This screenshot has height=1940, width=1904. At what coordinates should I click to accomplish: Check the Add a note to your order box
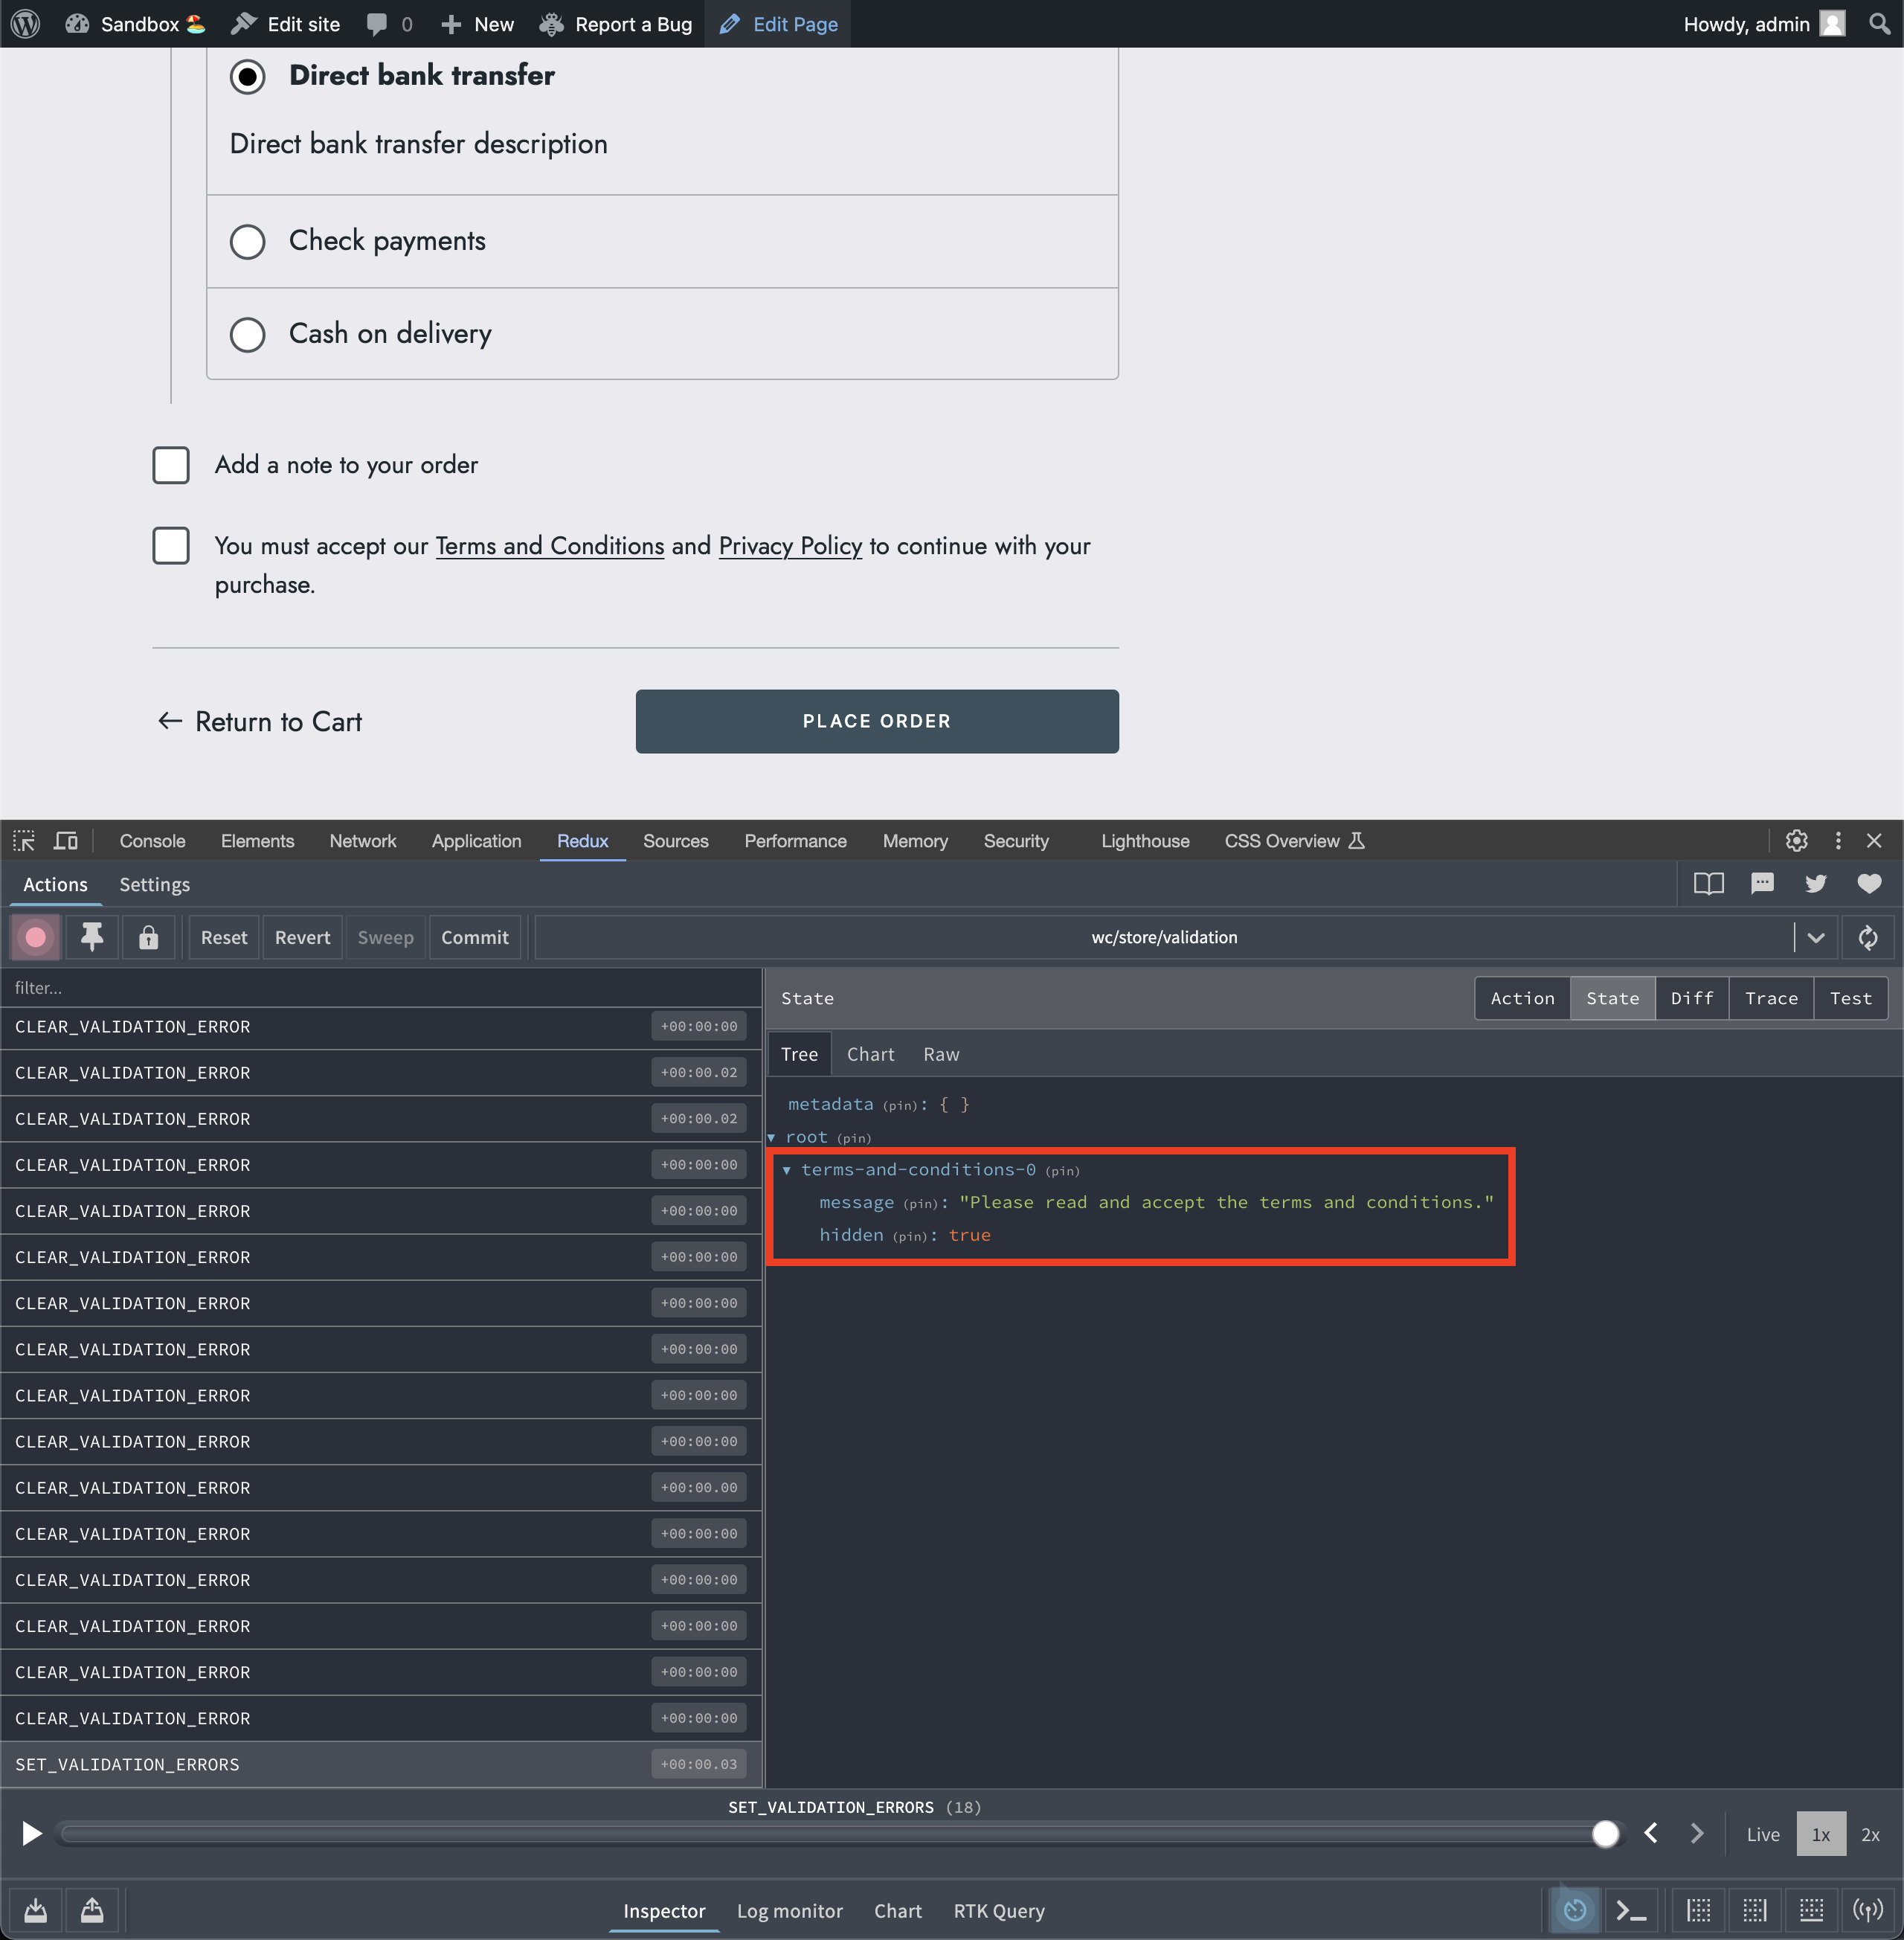(x=171, y=465)
